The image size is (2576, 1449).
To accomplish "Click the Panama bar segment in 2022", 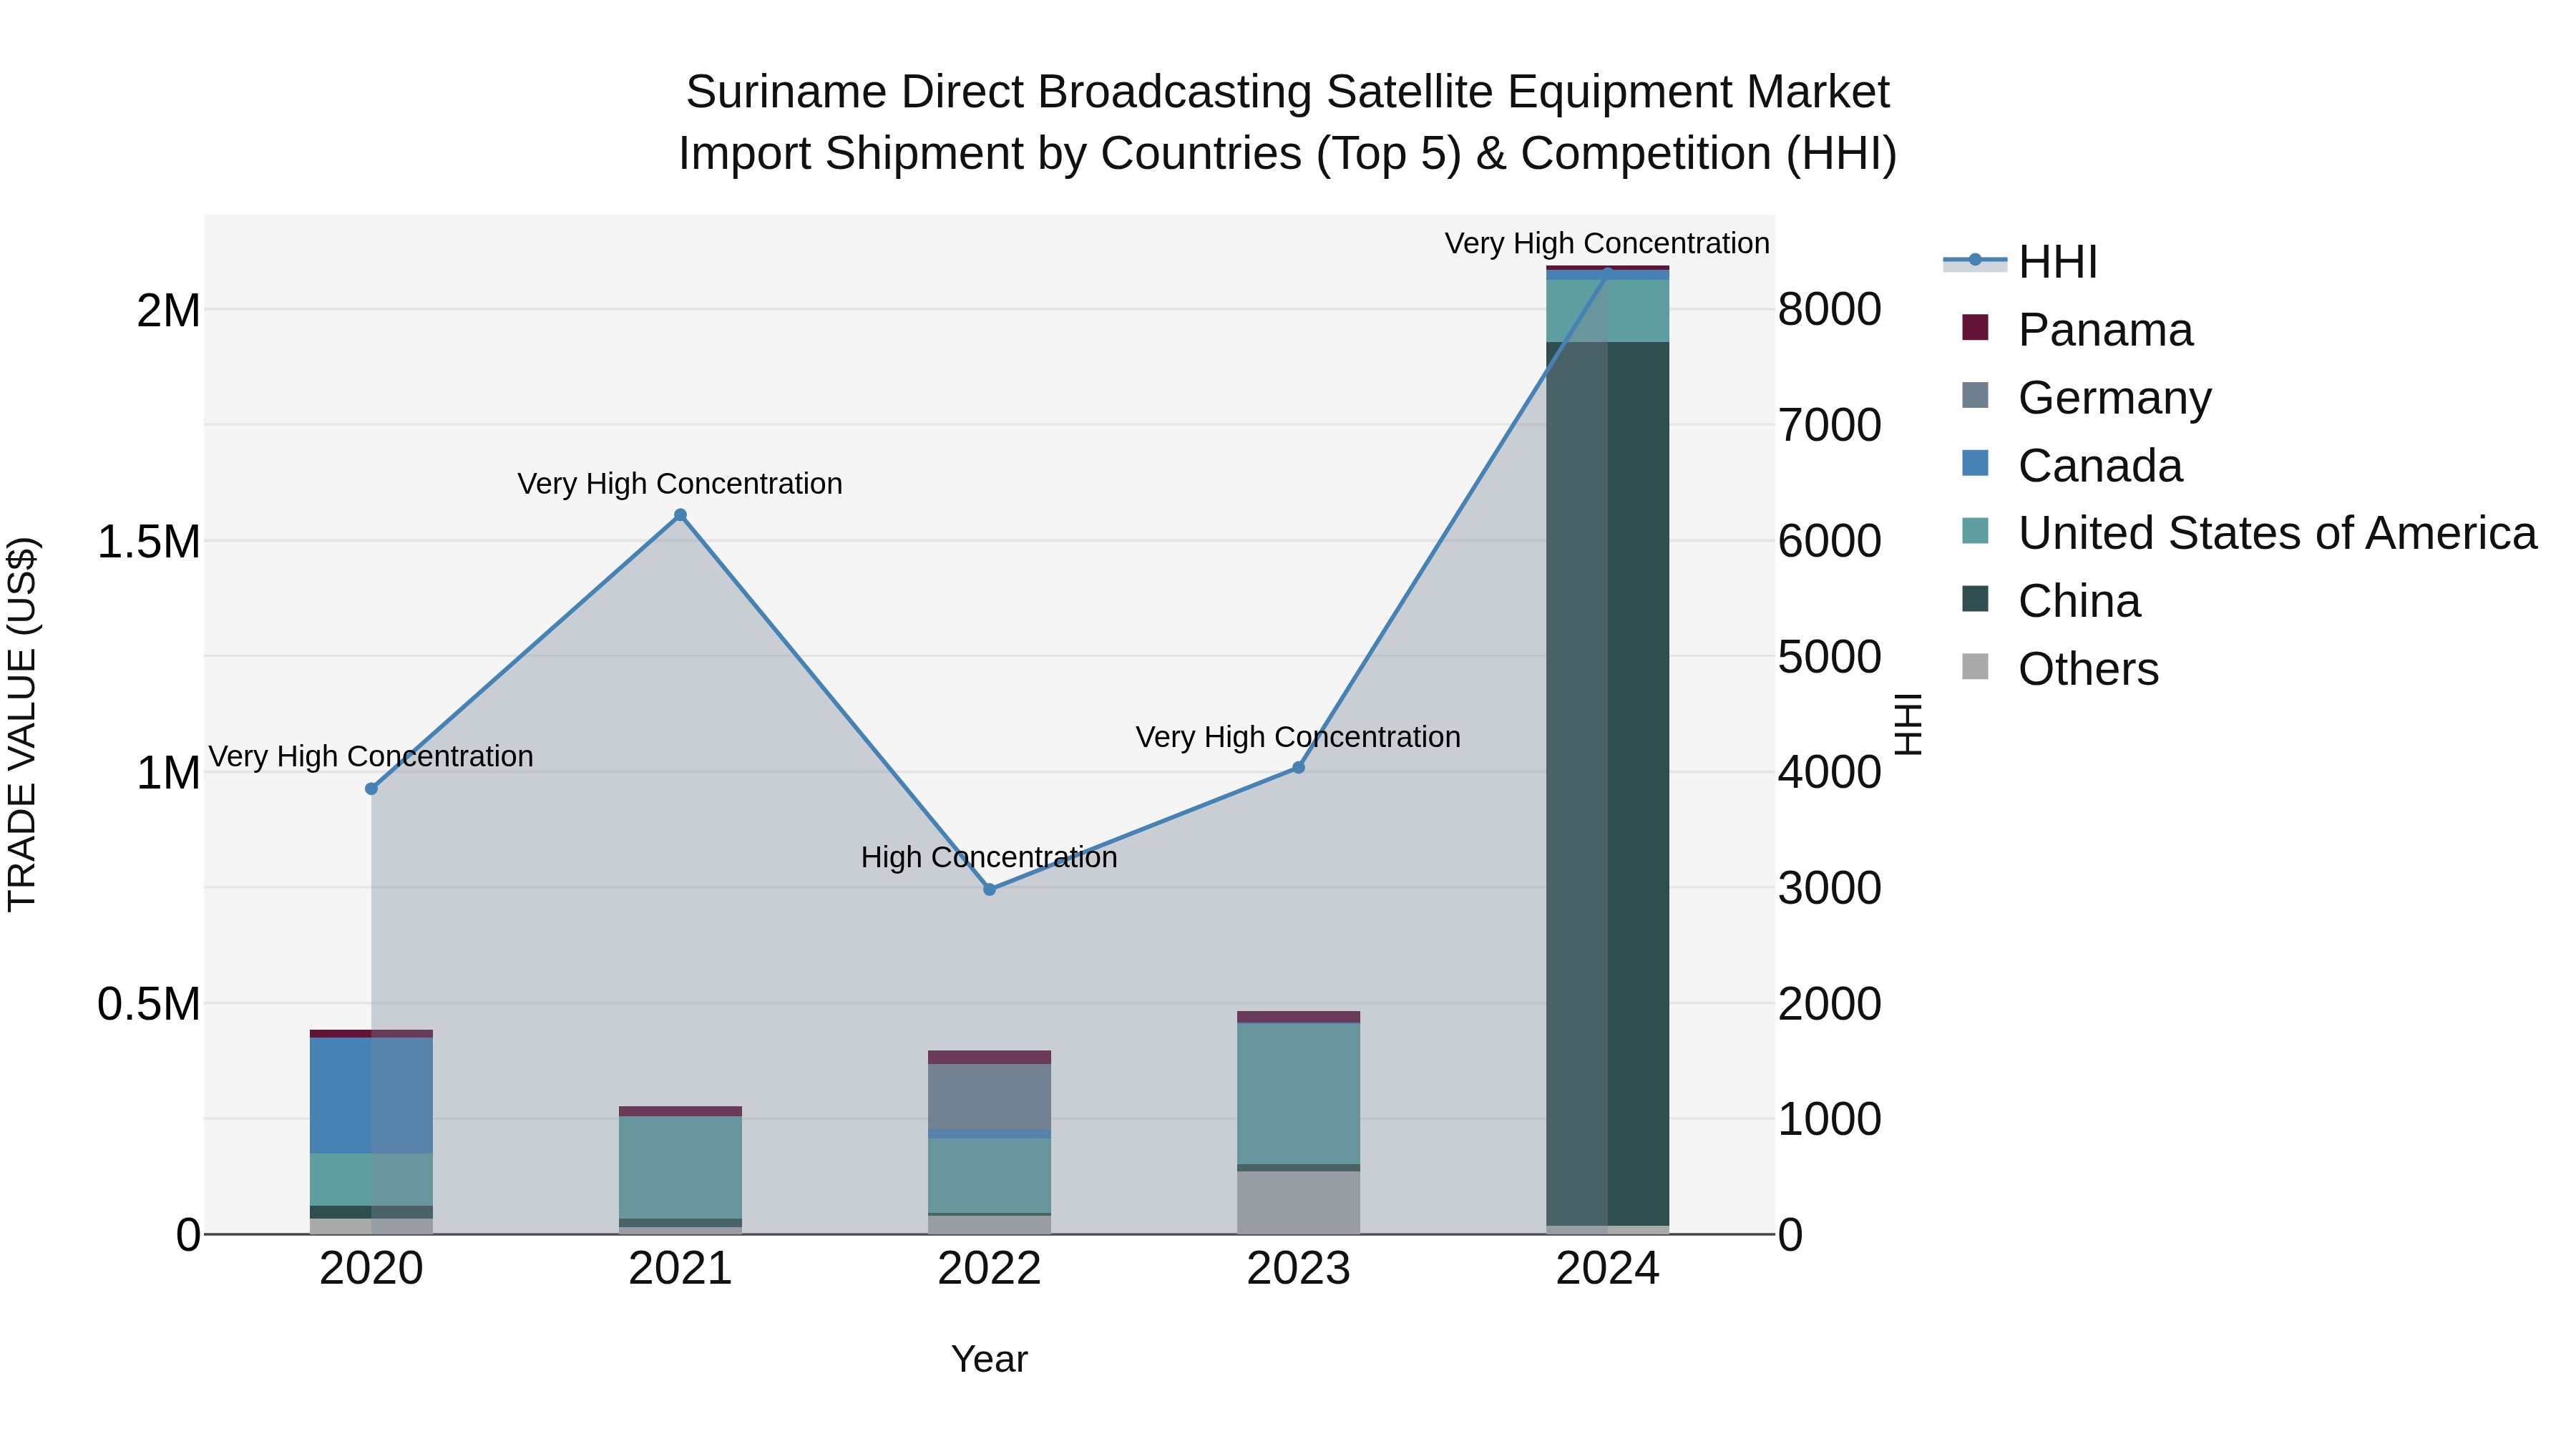I will [x=989, y=1057].
